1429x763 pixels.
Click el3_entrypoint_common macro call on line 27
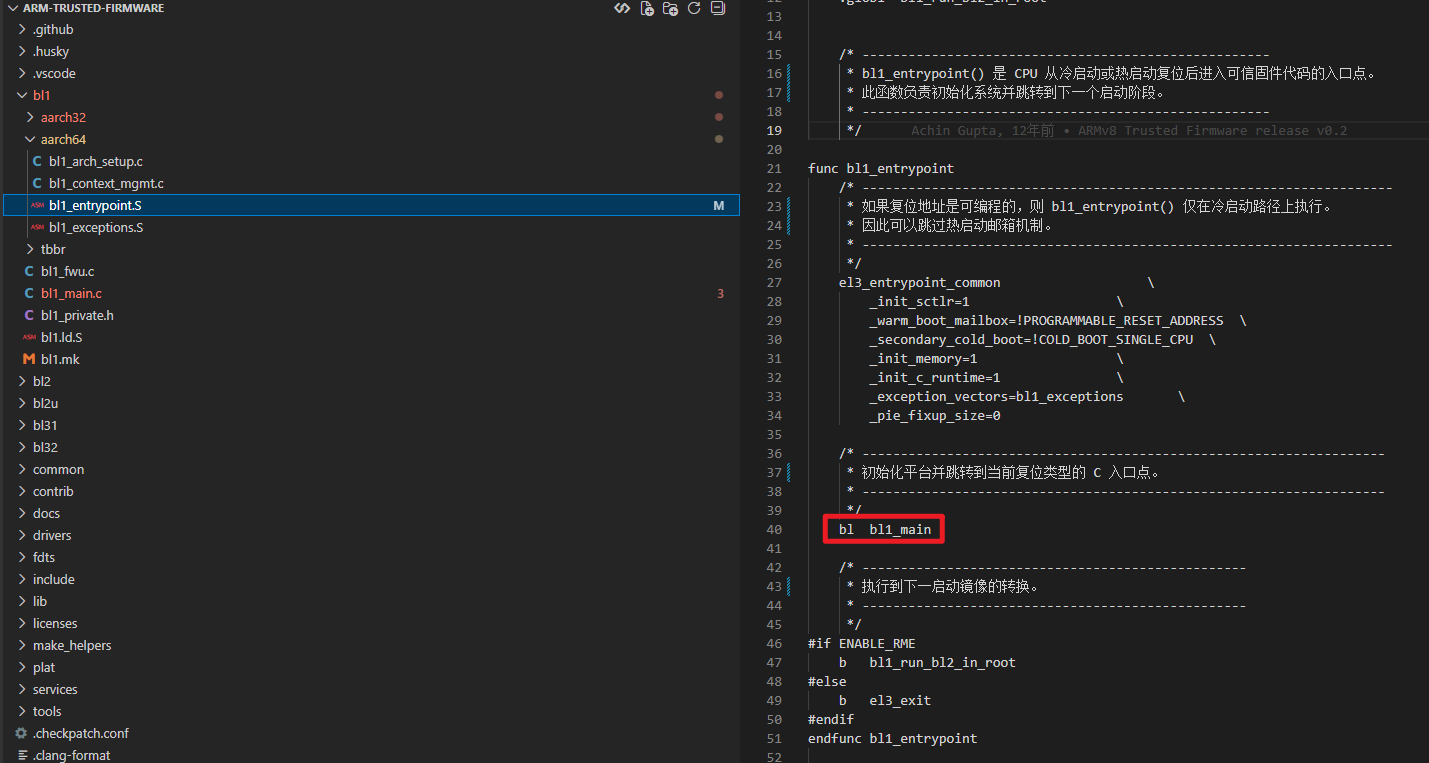tap(920, 283)
